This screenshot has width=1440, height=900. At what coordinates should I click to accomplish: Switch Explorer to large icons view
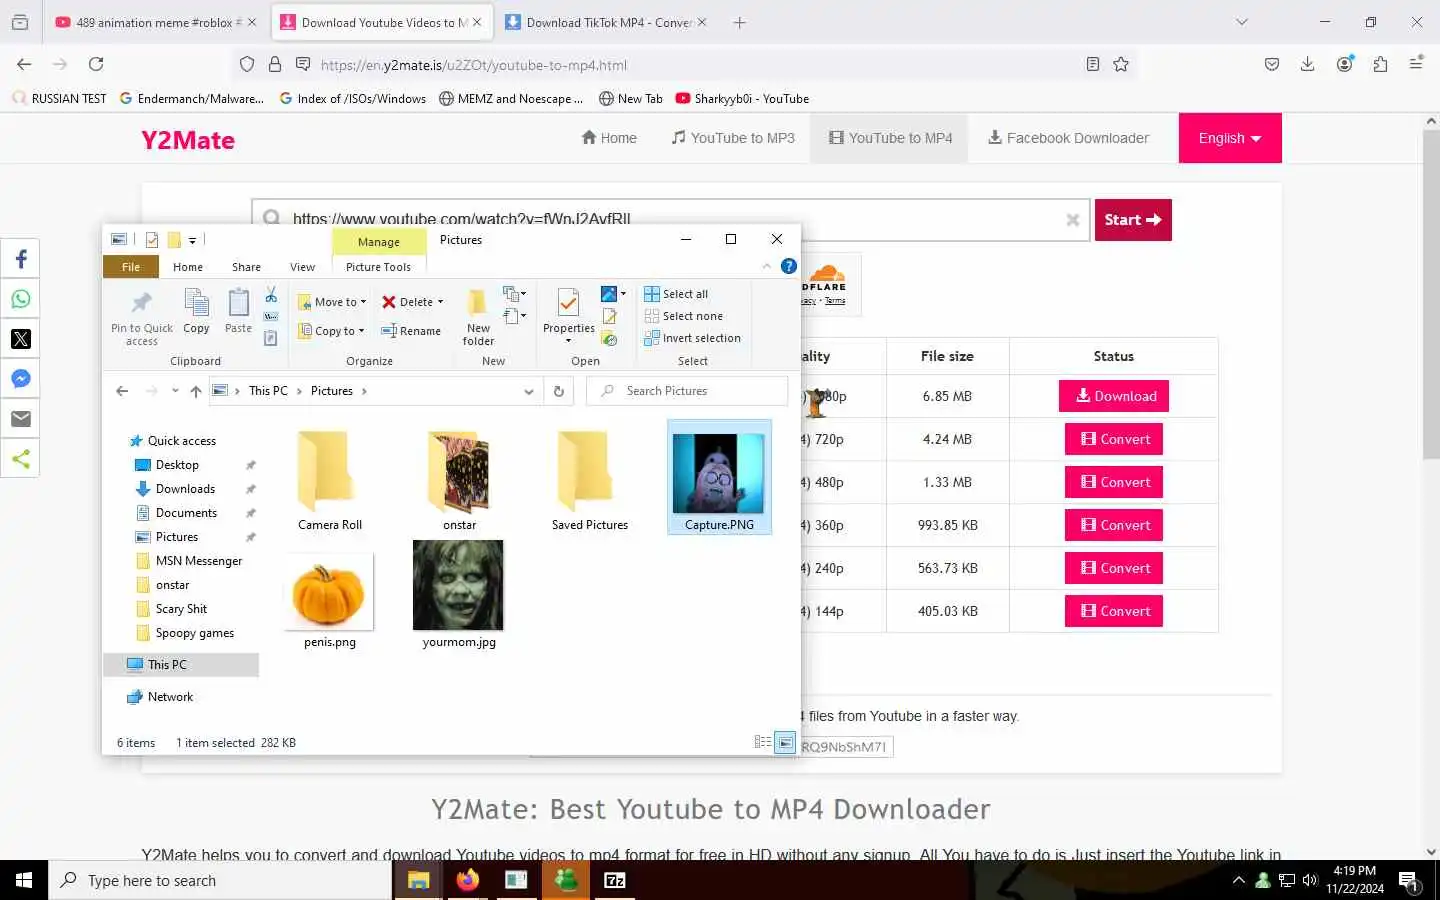785,742
